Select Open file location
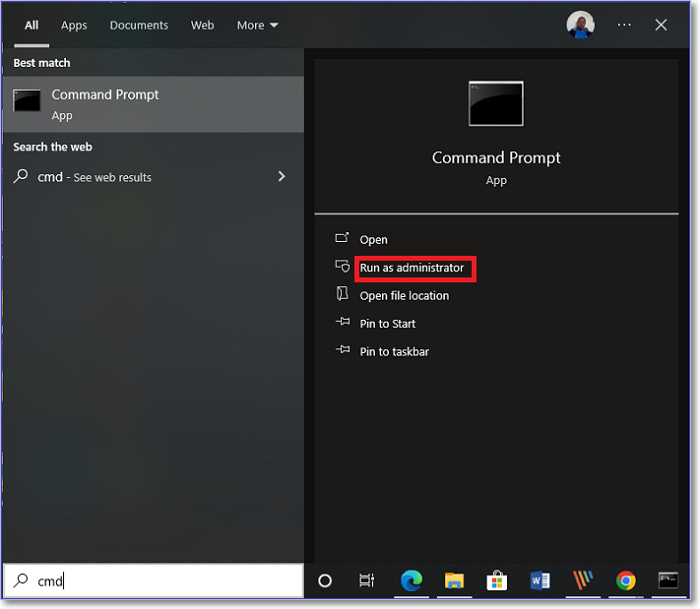 [404, 296]
